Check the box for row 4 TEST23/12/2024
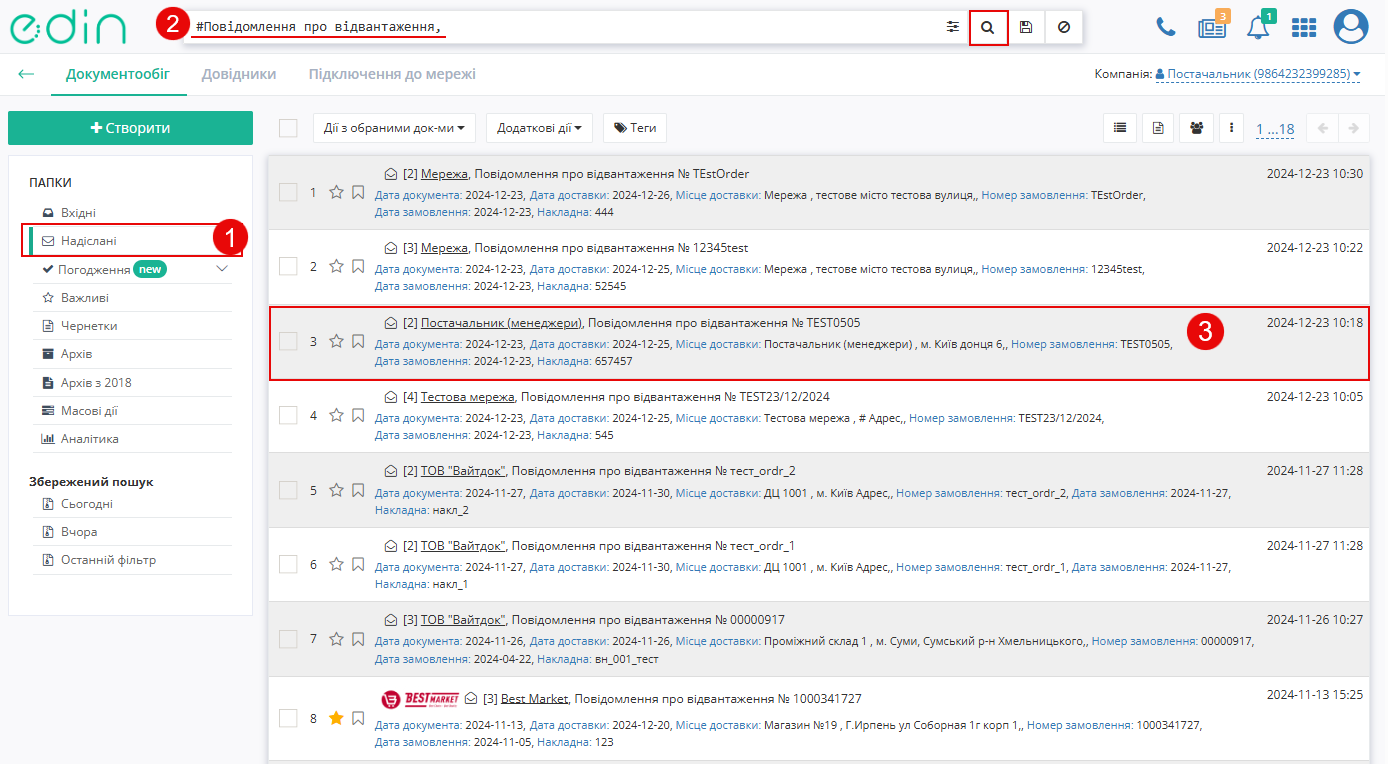 point(288,415)
